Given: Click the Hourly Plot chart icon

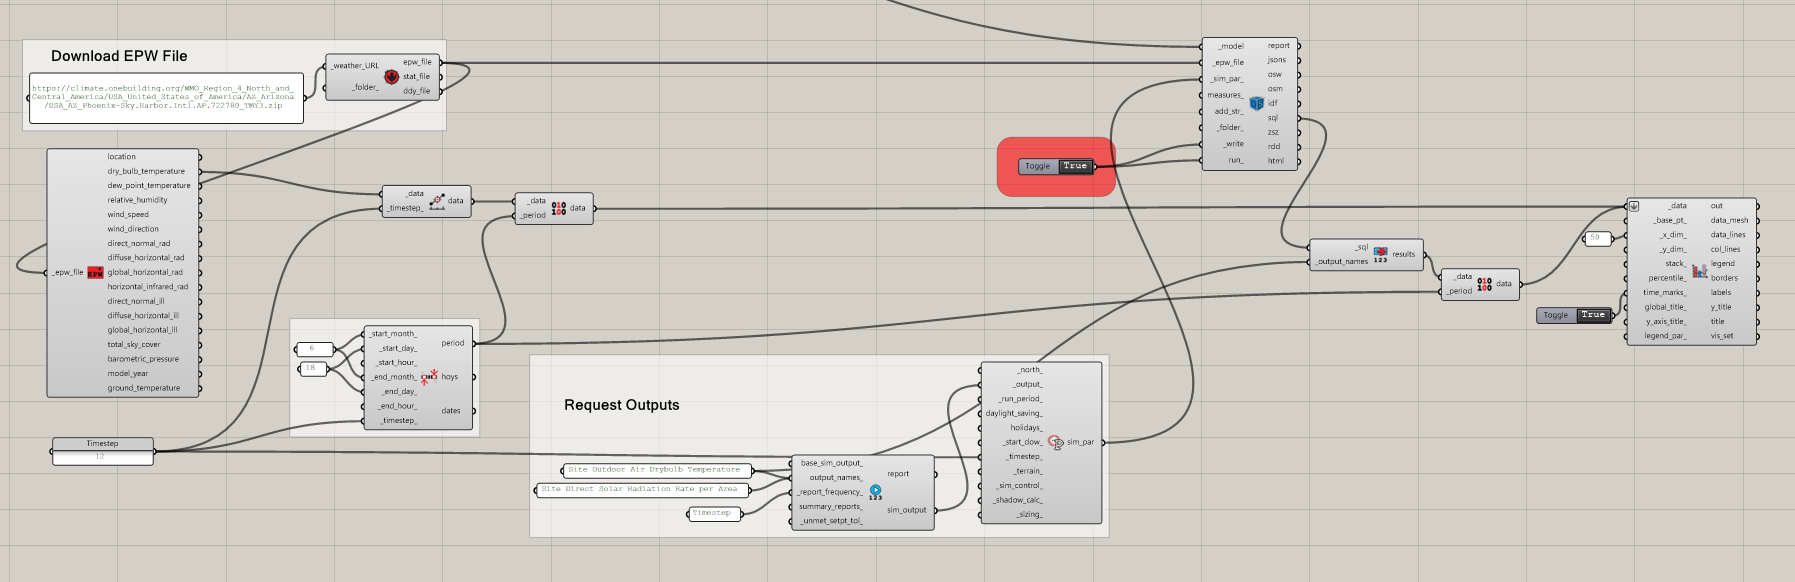Looking at the screenshot, I should coord(1699,271).
